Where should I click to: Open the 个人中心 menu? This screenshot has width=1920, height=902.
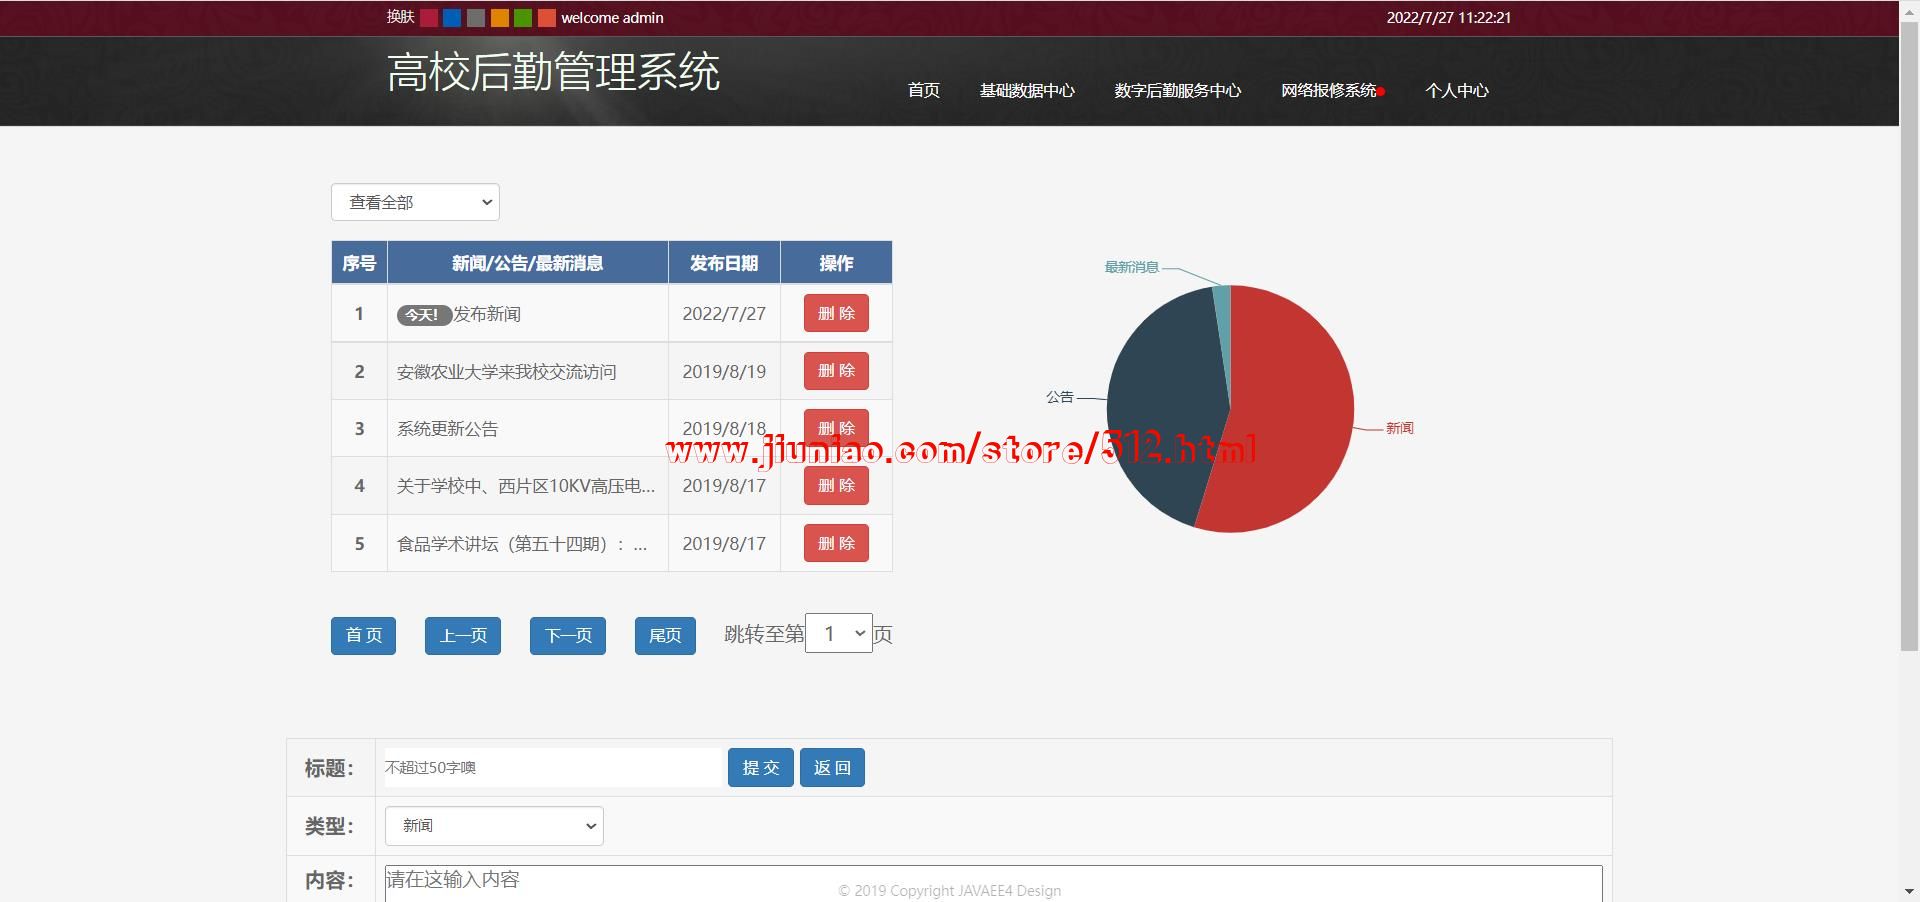coord(1457,91)
